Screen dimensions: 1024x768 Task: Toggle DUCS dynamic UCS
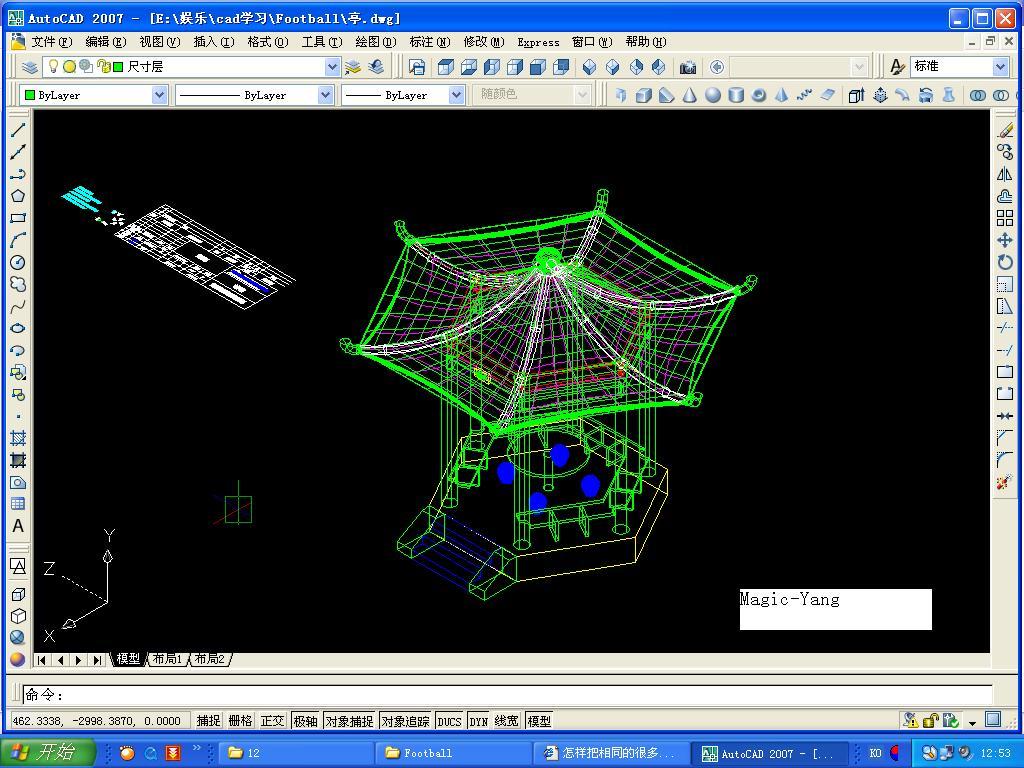coord(449,721)
